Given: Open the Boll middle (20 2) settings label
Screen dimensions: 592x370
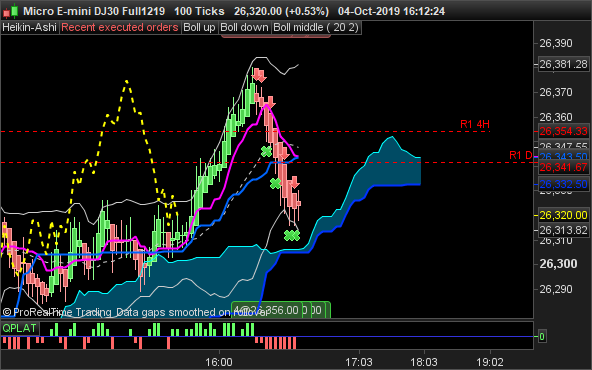Looking at the screenshot, I should coord(316,28).
